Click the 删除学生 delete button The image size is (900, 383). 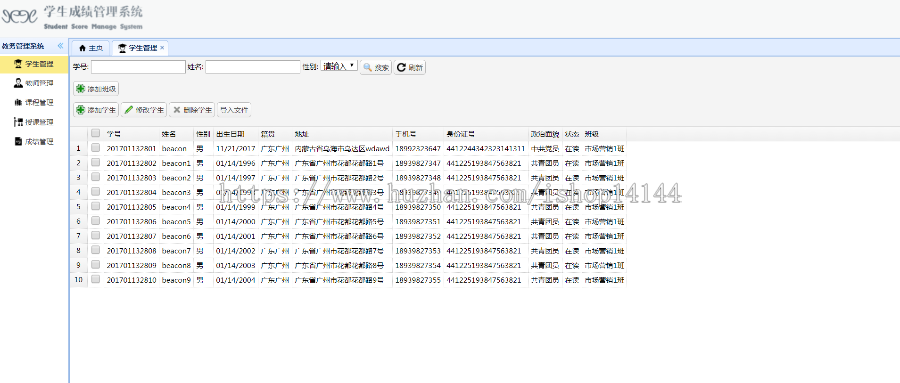192,110
